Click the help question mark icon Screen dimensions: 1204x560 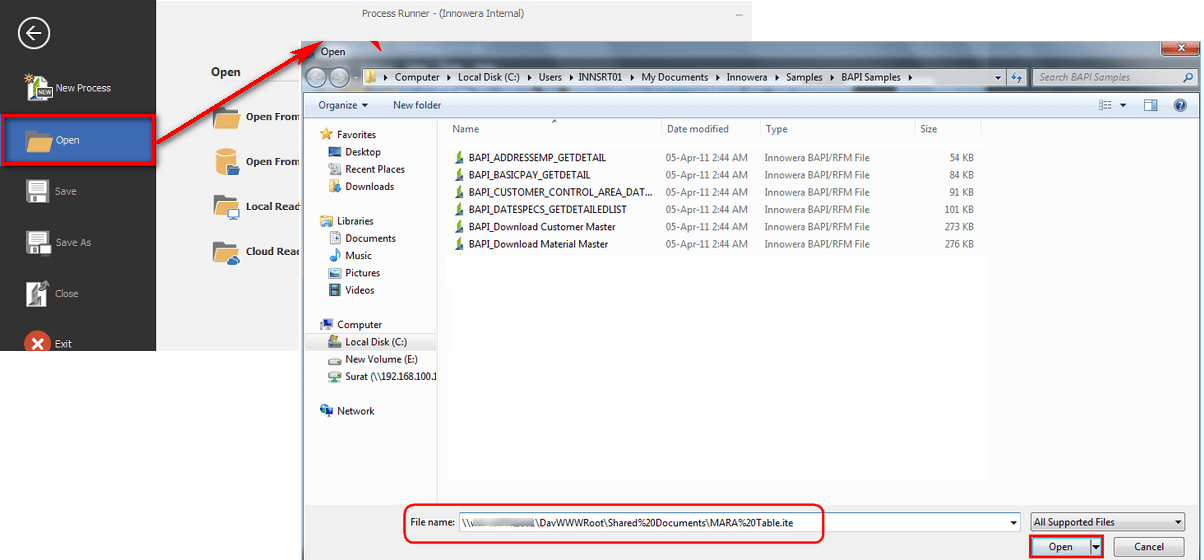pos(1180,105)
